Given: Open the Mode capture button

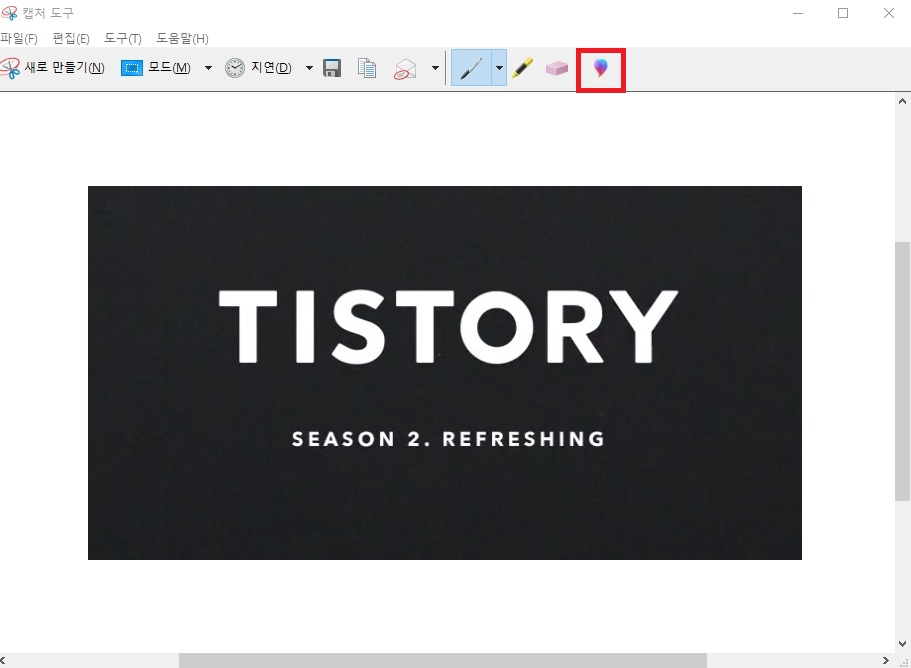Looking at the screenshot, I should point(156,68).
